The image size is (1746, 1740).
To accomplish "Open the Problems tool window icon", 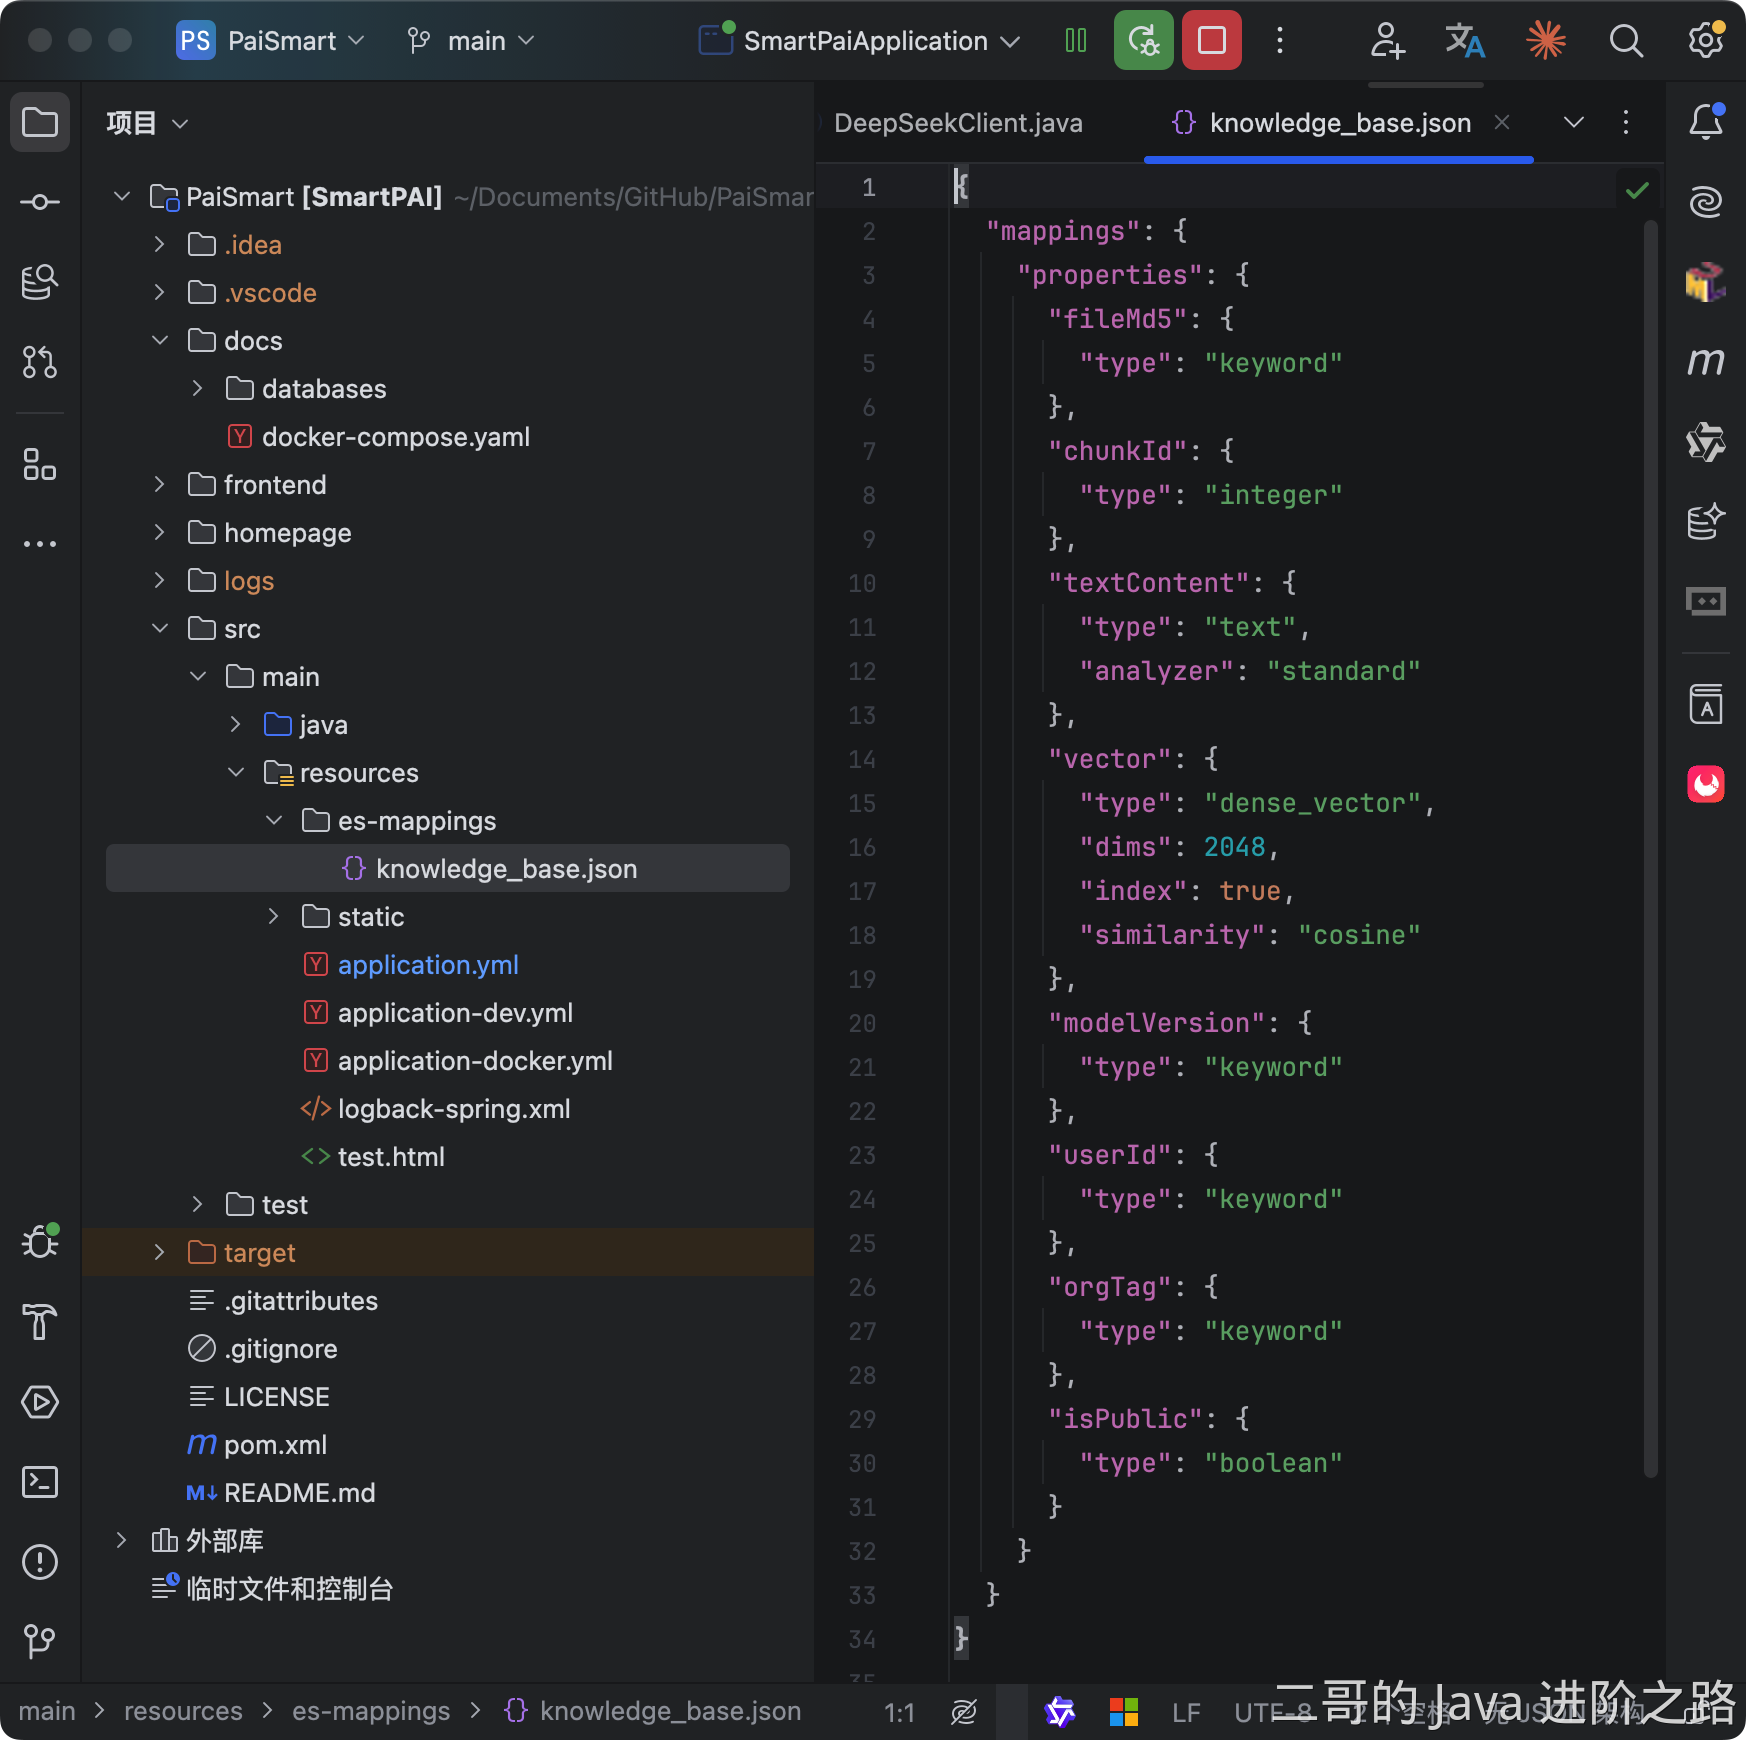I will pyautogui.click(x=40, y=1562).
